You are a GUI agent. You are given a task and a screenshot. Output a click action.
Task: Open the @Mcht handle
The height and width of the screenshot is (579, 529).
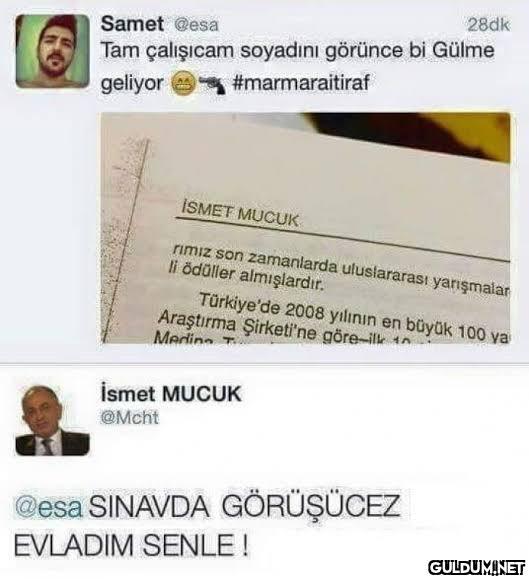130,418
